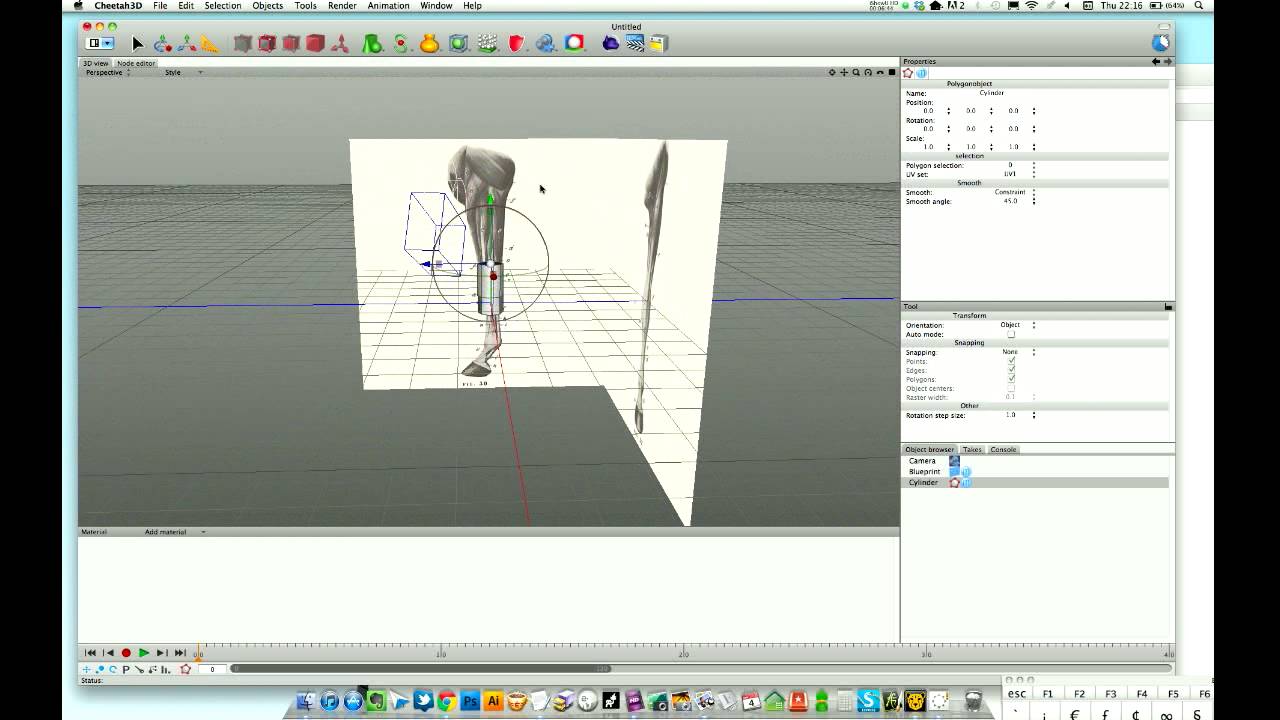Open the Smooth Constraint dropdown
The height and width of the screenshot is (720, 1280).
click(1015, 192)
